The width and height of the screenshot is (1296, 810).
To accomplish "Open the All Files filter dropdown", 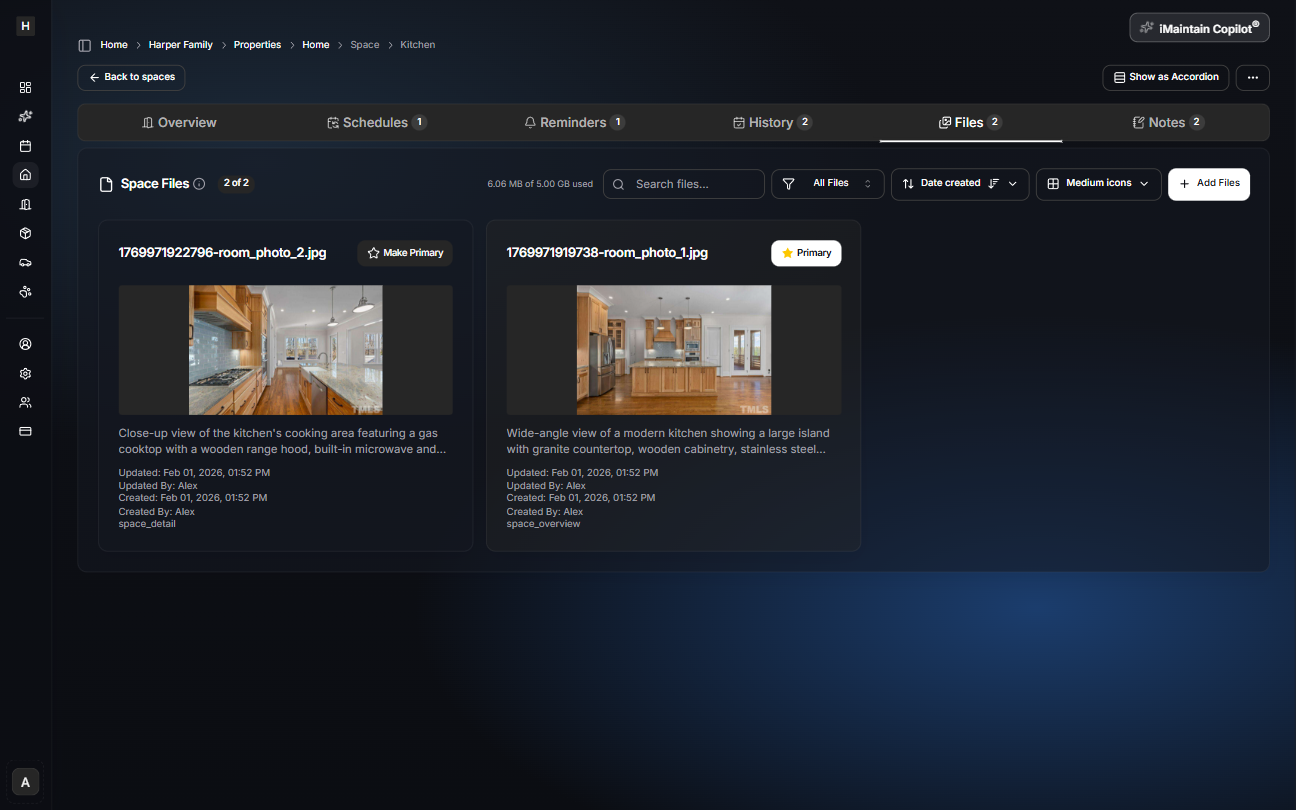I will pyautogui.click(x=827, y=184).
